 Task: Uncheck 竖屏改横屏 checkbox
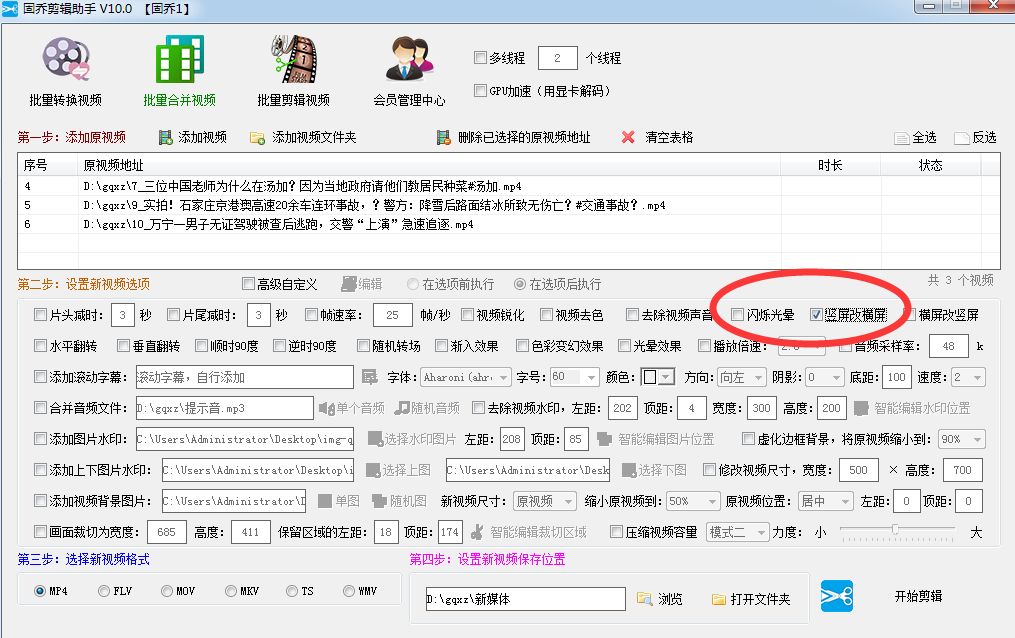tap(816, 314)
